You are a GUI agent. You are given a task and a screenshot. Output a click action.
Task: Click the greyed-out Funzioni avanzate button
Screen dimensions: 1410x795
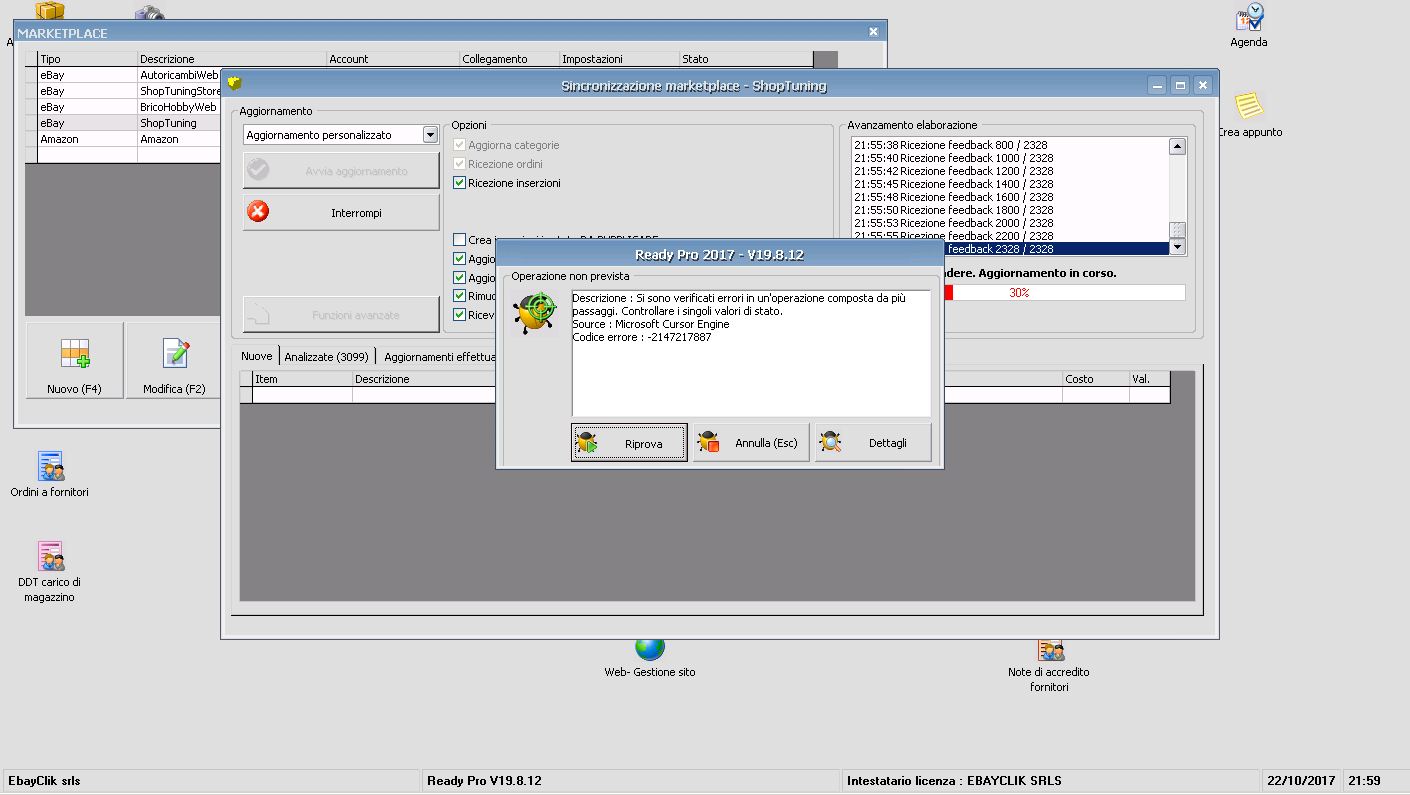tap(341, 315)
